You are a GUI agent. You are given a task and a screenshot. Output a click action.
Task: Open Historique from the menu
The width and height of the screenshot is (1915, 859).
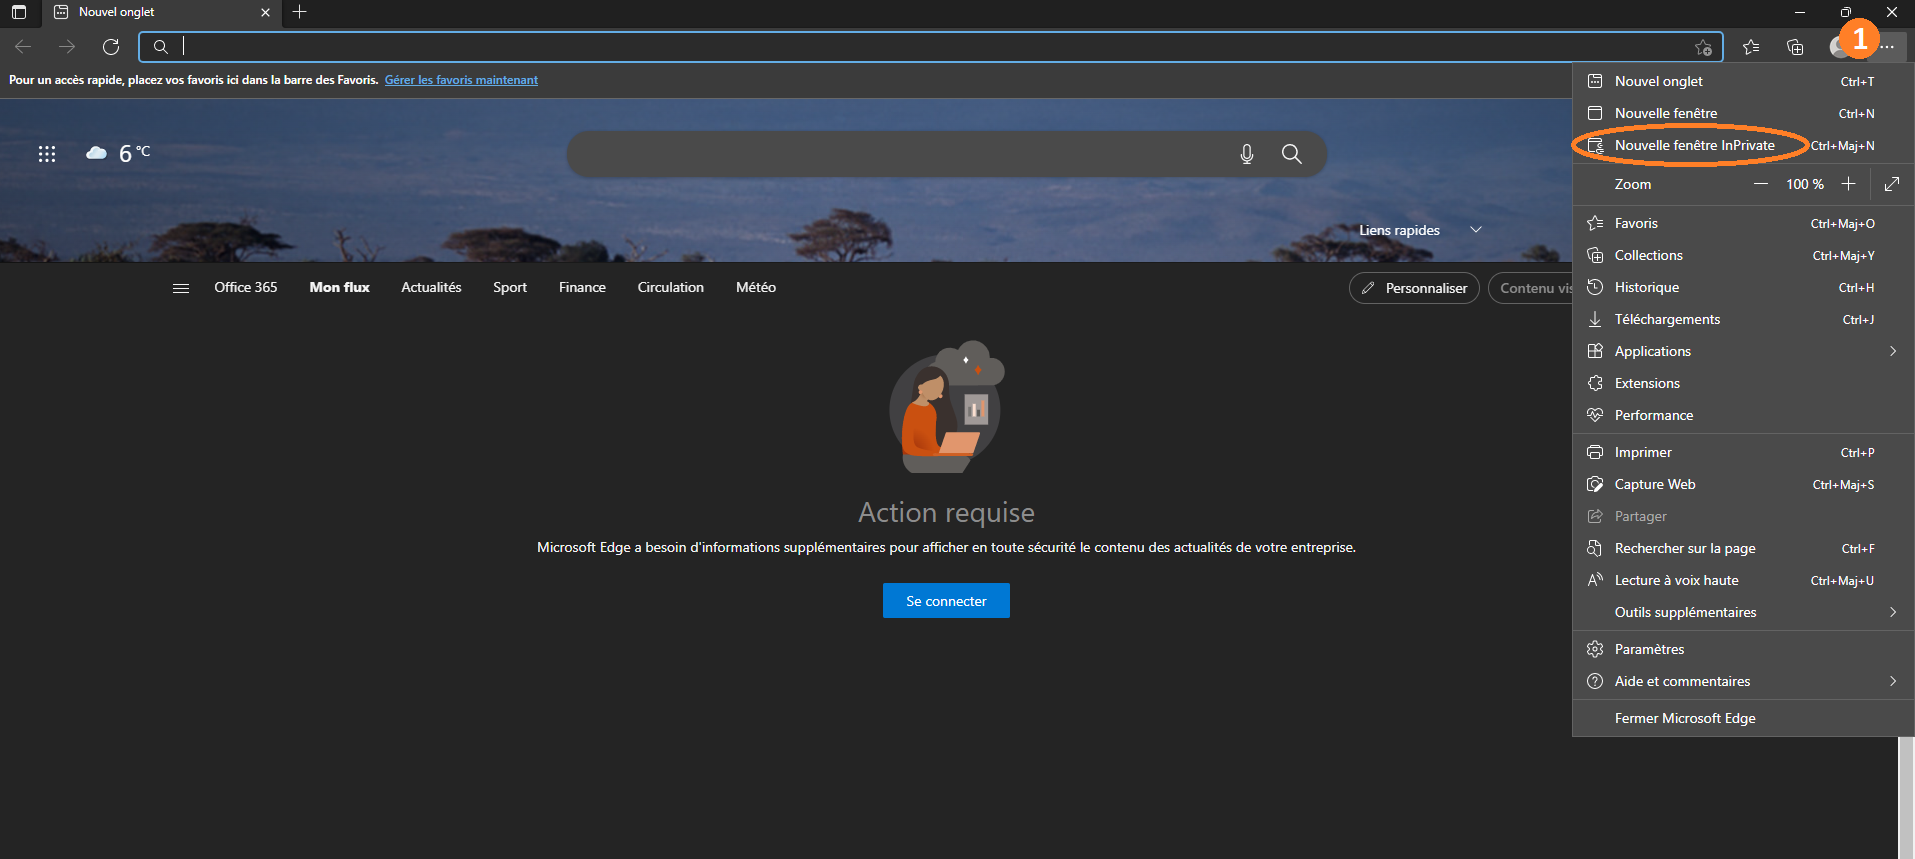pos(1743,287)
